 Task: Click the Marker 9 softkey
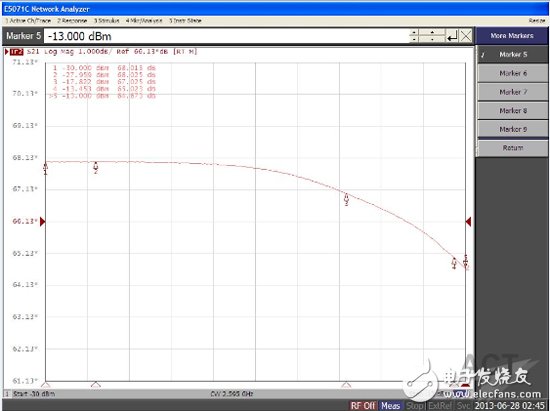[512, 129]
